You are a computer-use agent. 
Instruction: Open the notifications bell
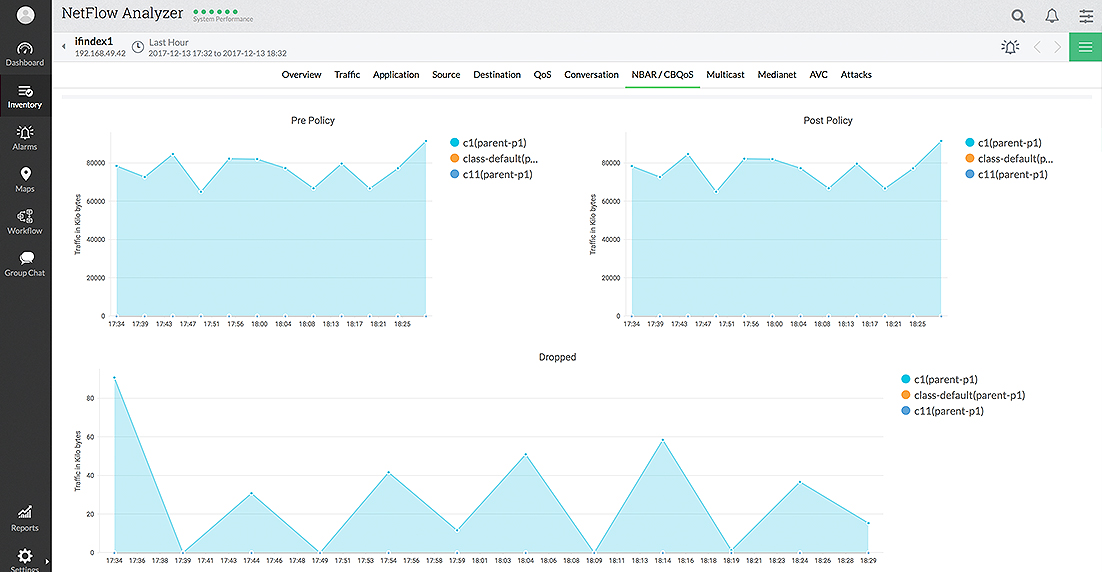point(1051,15)
